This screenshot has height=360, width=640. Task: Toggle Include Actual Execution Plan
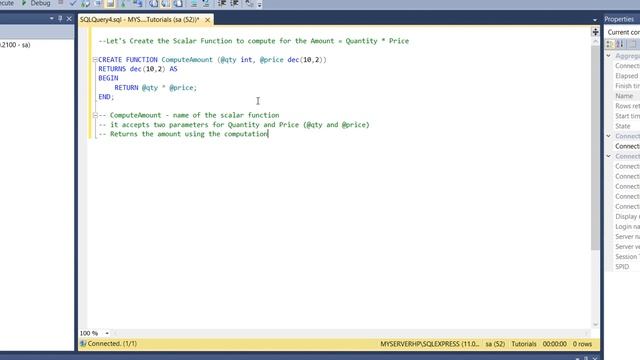click(x=123, y=4)
